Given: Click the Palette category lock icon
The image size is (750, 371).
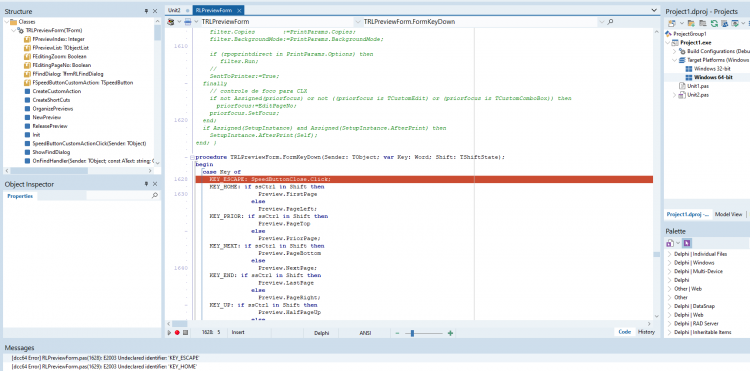Looking at the screenshot, I should coord(671,243).
